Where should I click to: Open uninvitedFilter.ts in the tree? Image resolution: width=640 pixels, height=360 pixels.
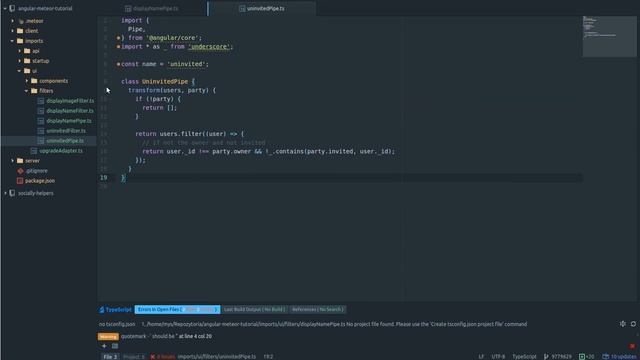(x=66, y=131)
